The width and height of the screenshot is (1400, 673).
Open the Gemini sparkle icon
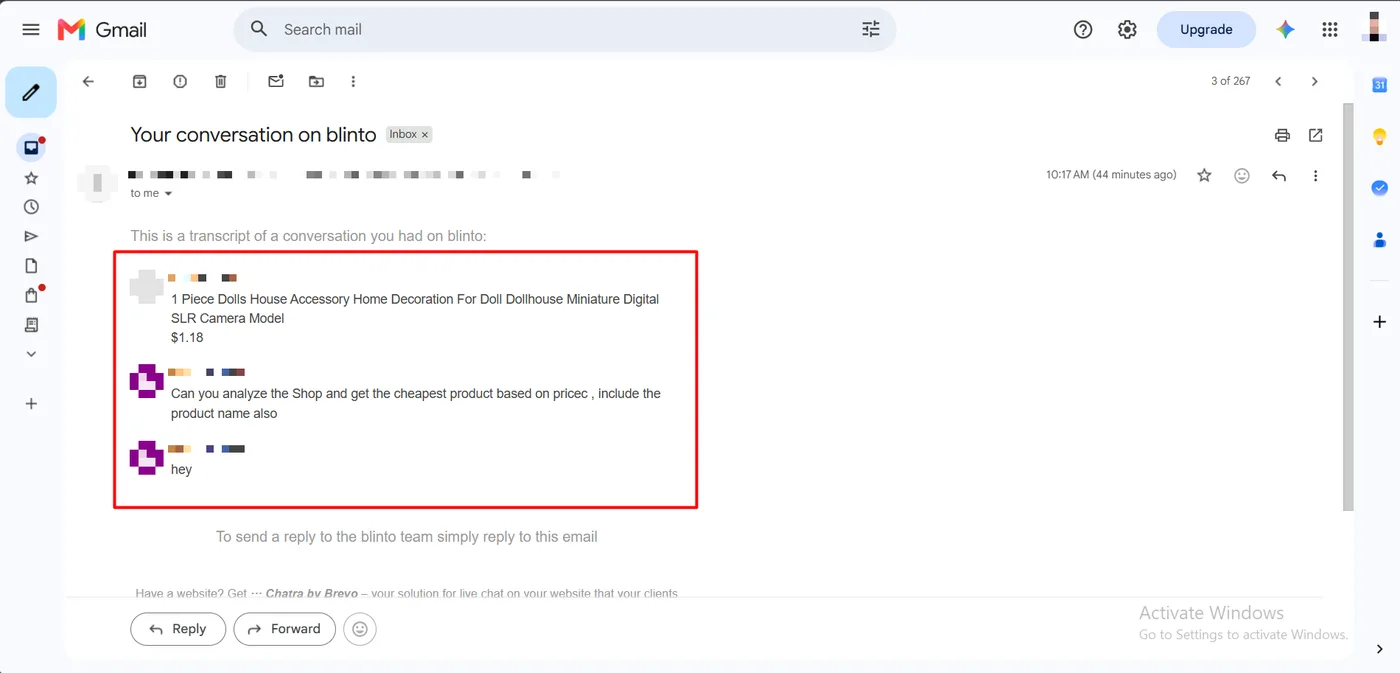tap(1286, 30)
